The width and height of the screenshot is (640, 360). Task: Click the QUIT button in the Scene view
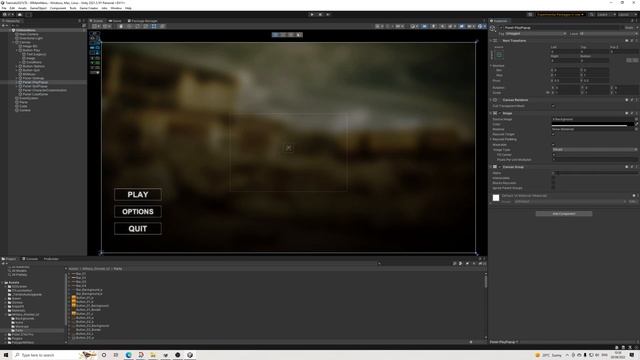pyautogui.click(x=138, y=229)
